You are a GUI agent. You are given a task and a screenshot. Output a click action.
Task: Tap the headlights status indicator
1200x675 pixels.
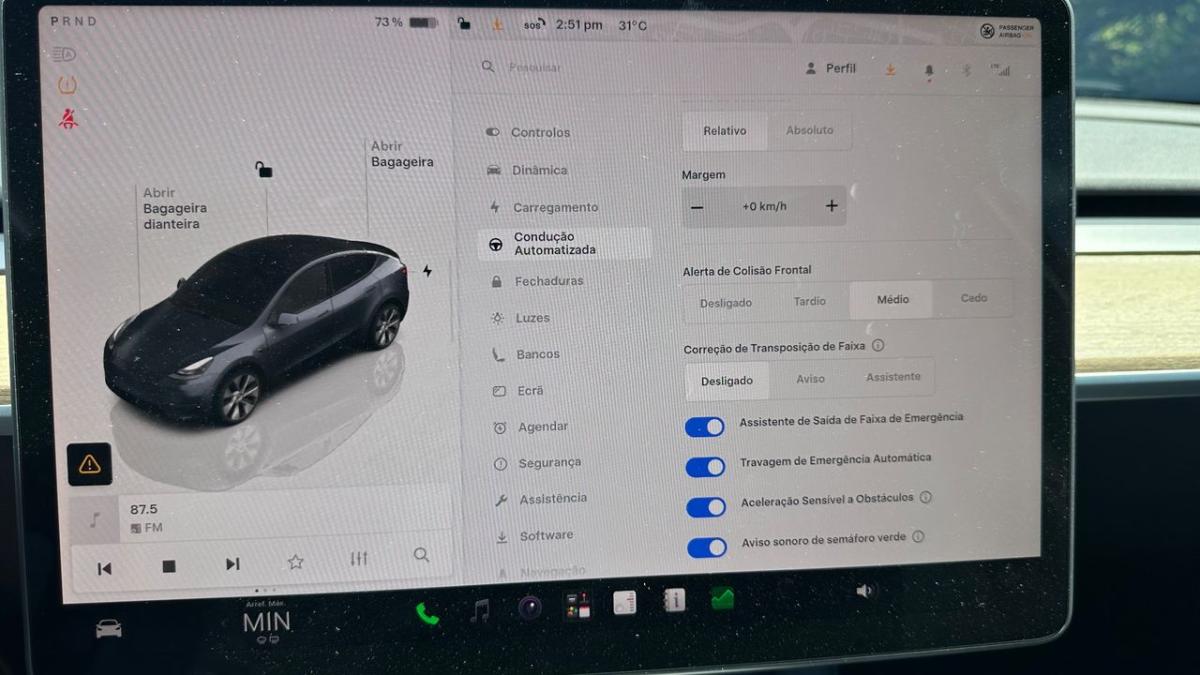point(64,54)
